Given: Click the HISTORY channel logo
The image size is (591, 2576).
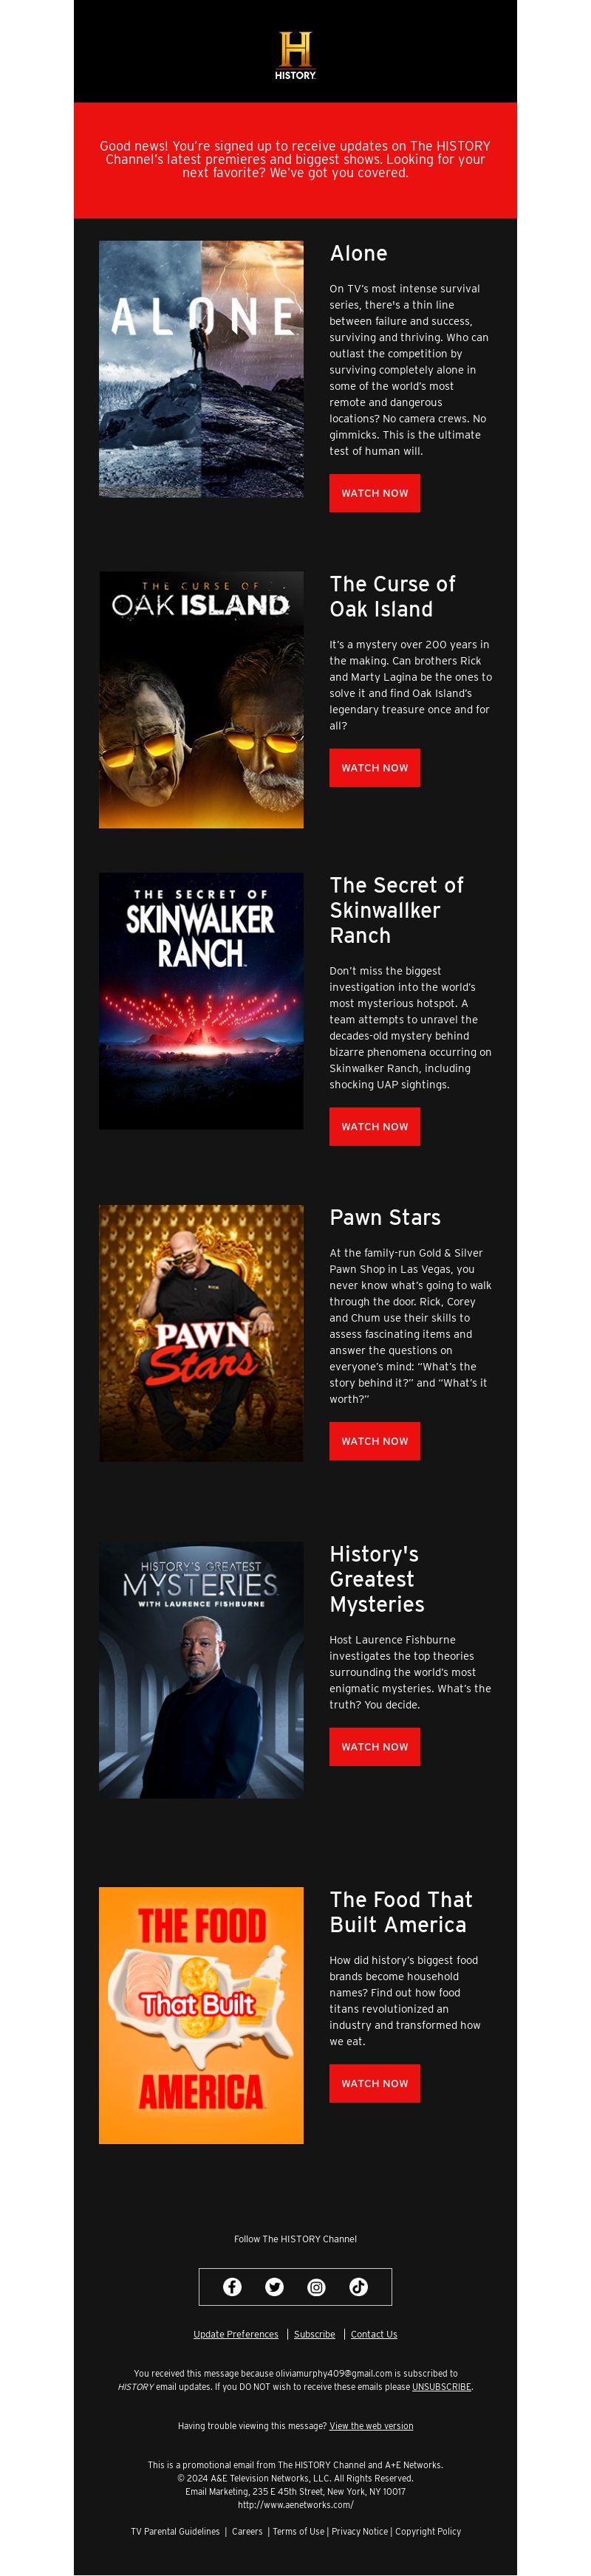Looking at the screenshot, I should 295,55.
